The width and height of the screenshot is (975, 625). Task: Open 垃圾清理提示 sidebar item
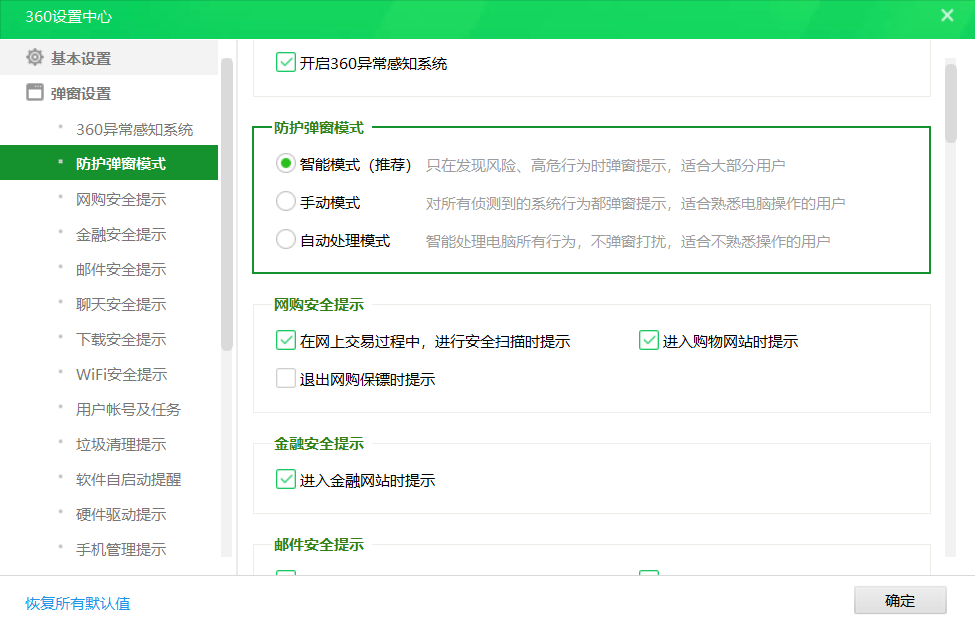click(121, 444)
